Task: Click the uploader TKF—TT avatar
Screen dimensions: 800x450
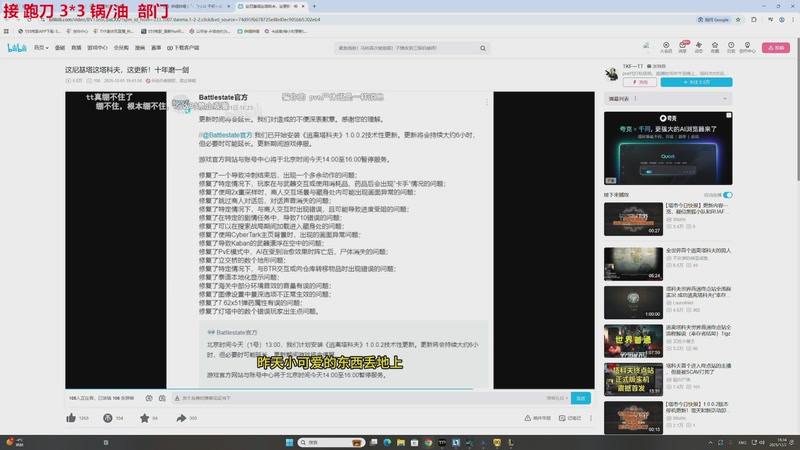Action: point(612,74)
